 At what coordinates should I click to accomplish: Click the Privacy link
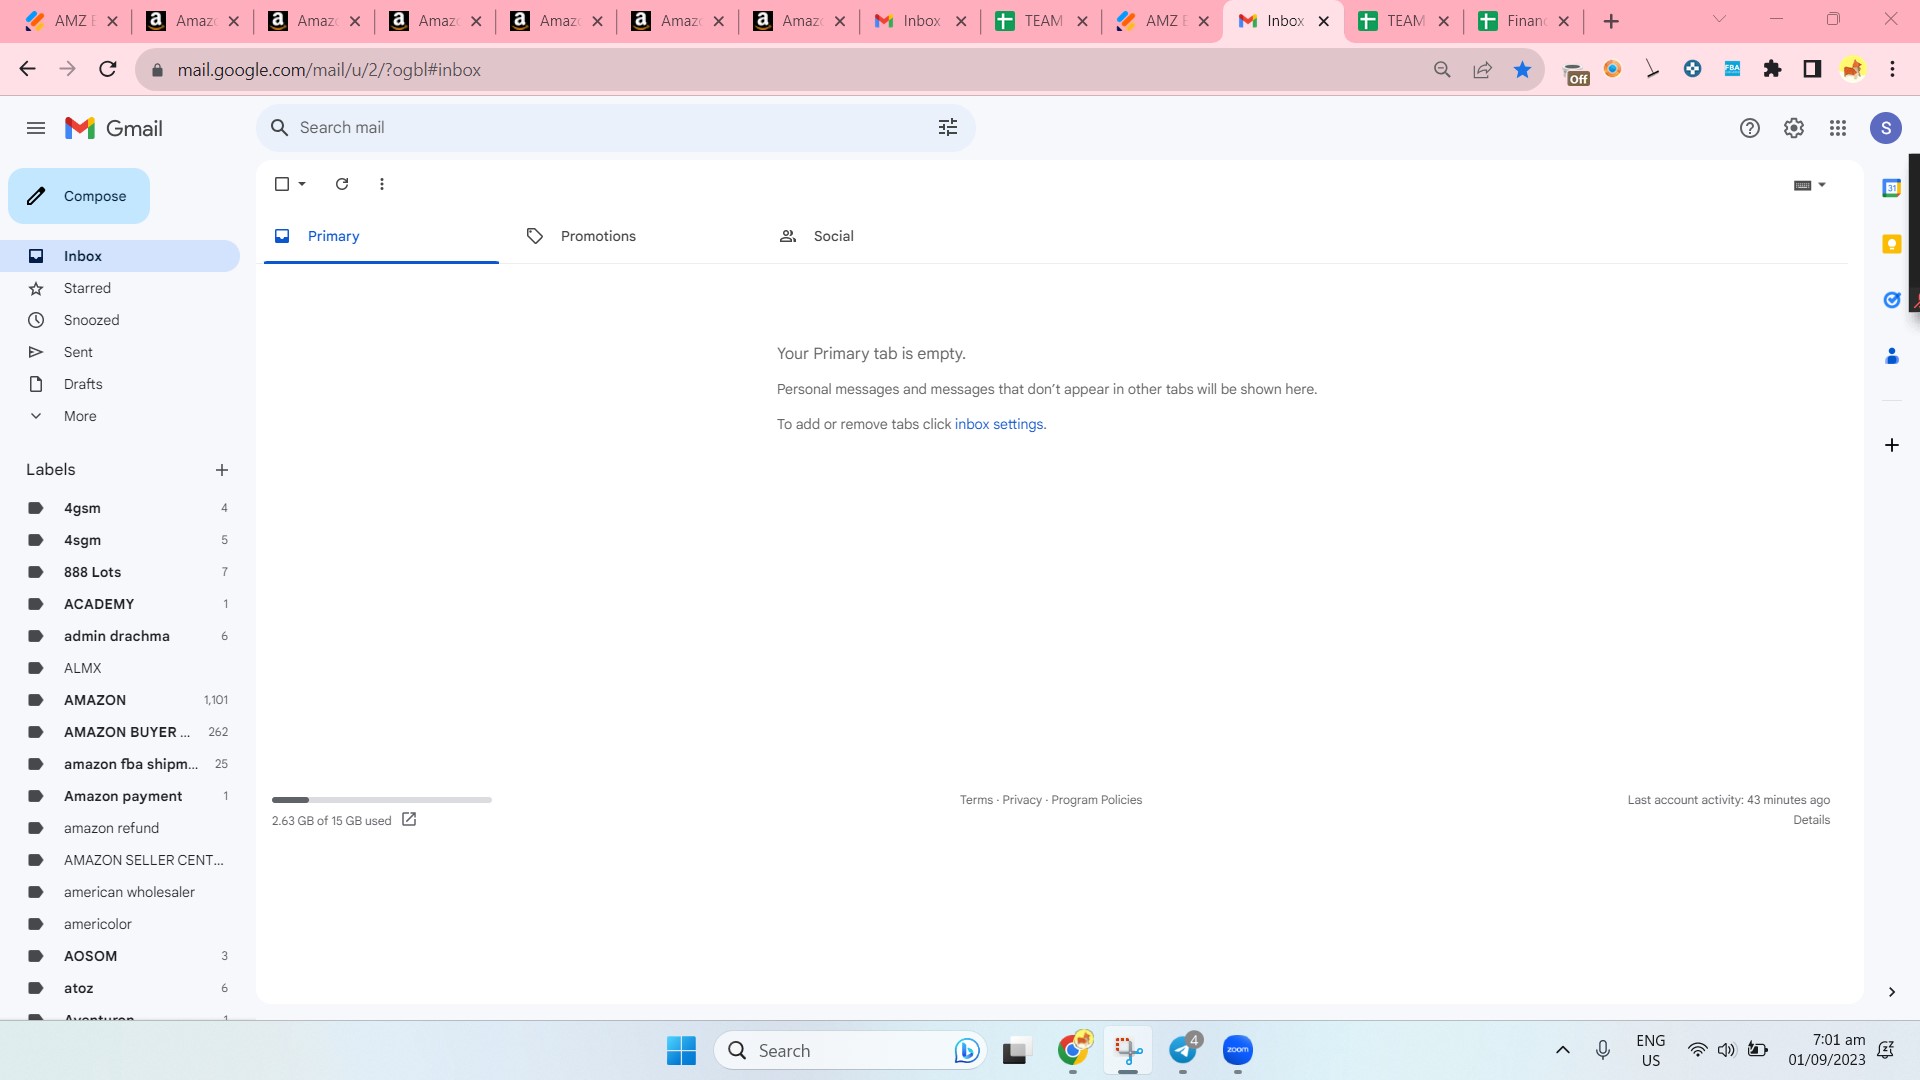[x=1022, y=800]
